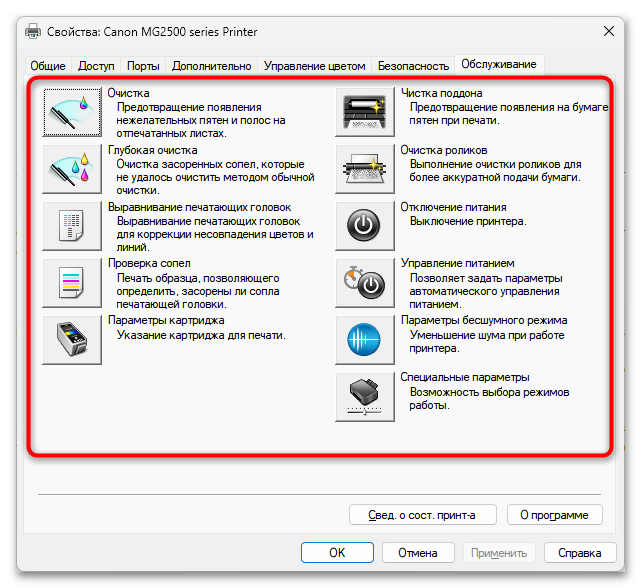Click the Выравнивание печатающих головок heading
Screen dimensions: 641x588
coord(199,207)
